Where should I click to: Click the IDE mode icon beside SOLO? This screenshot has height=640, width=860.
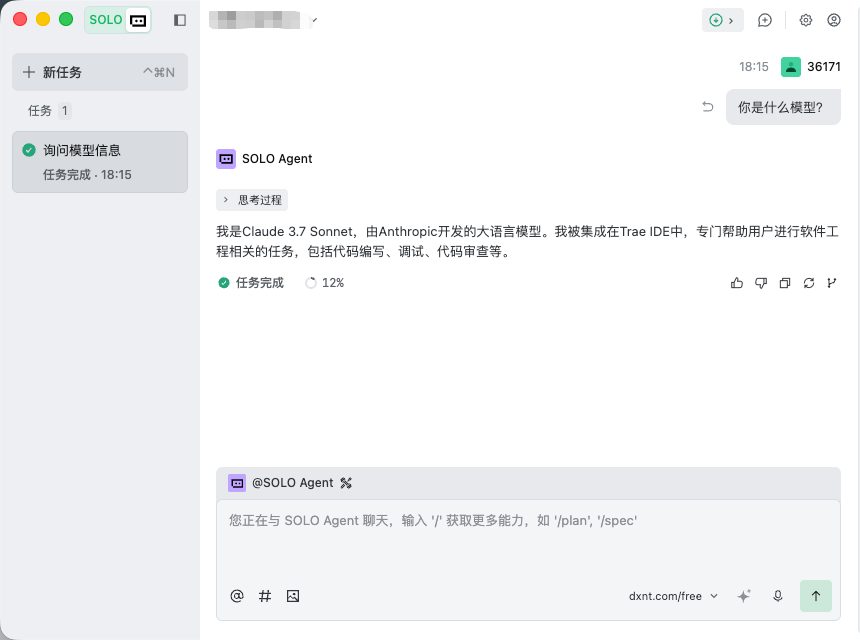point(138,21)
